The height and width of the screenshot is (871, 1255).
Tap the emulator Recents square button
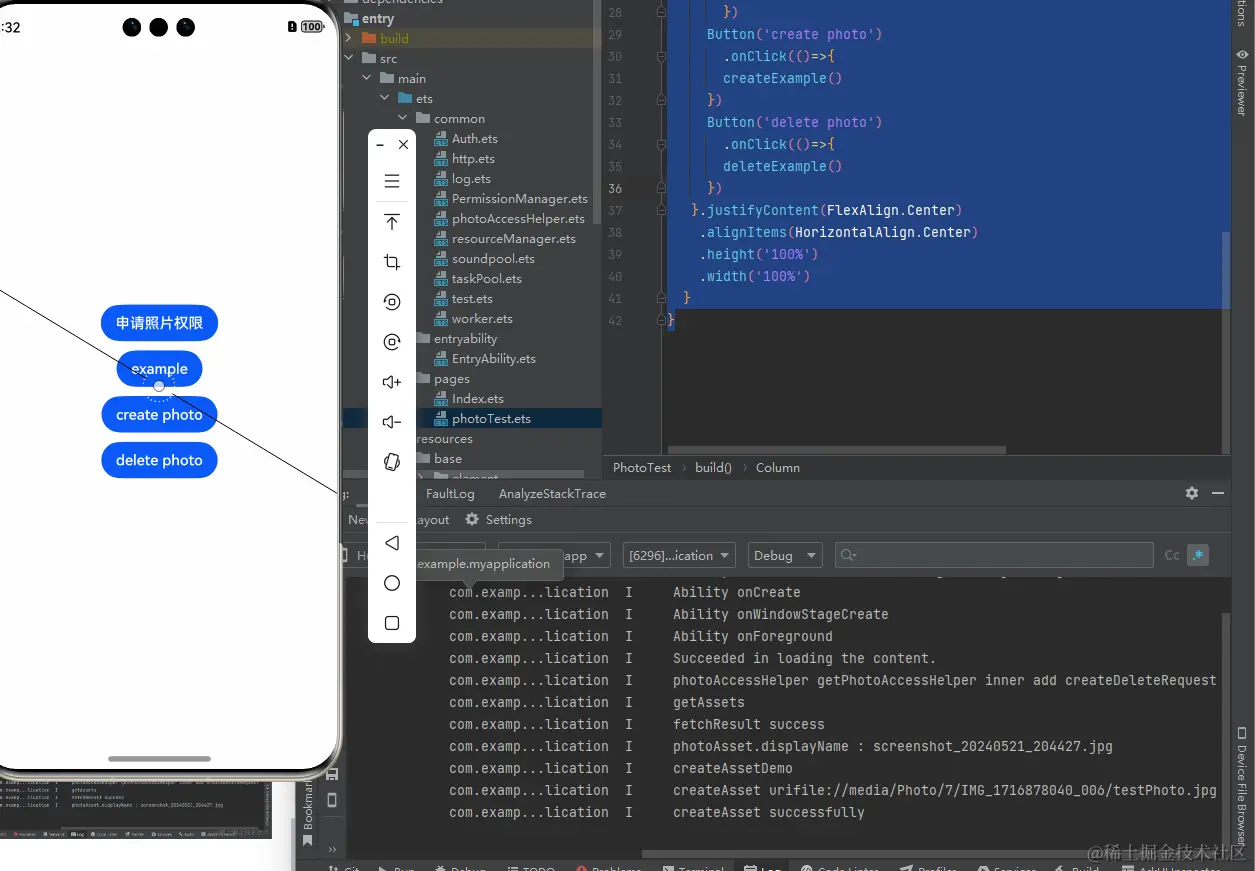click(x=392, y=623)
